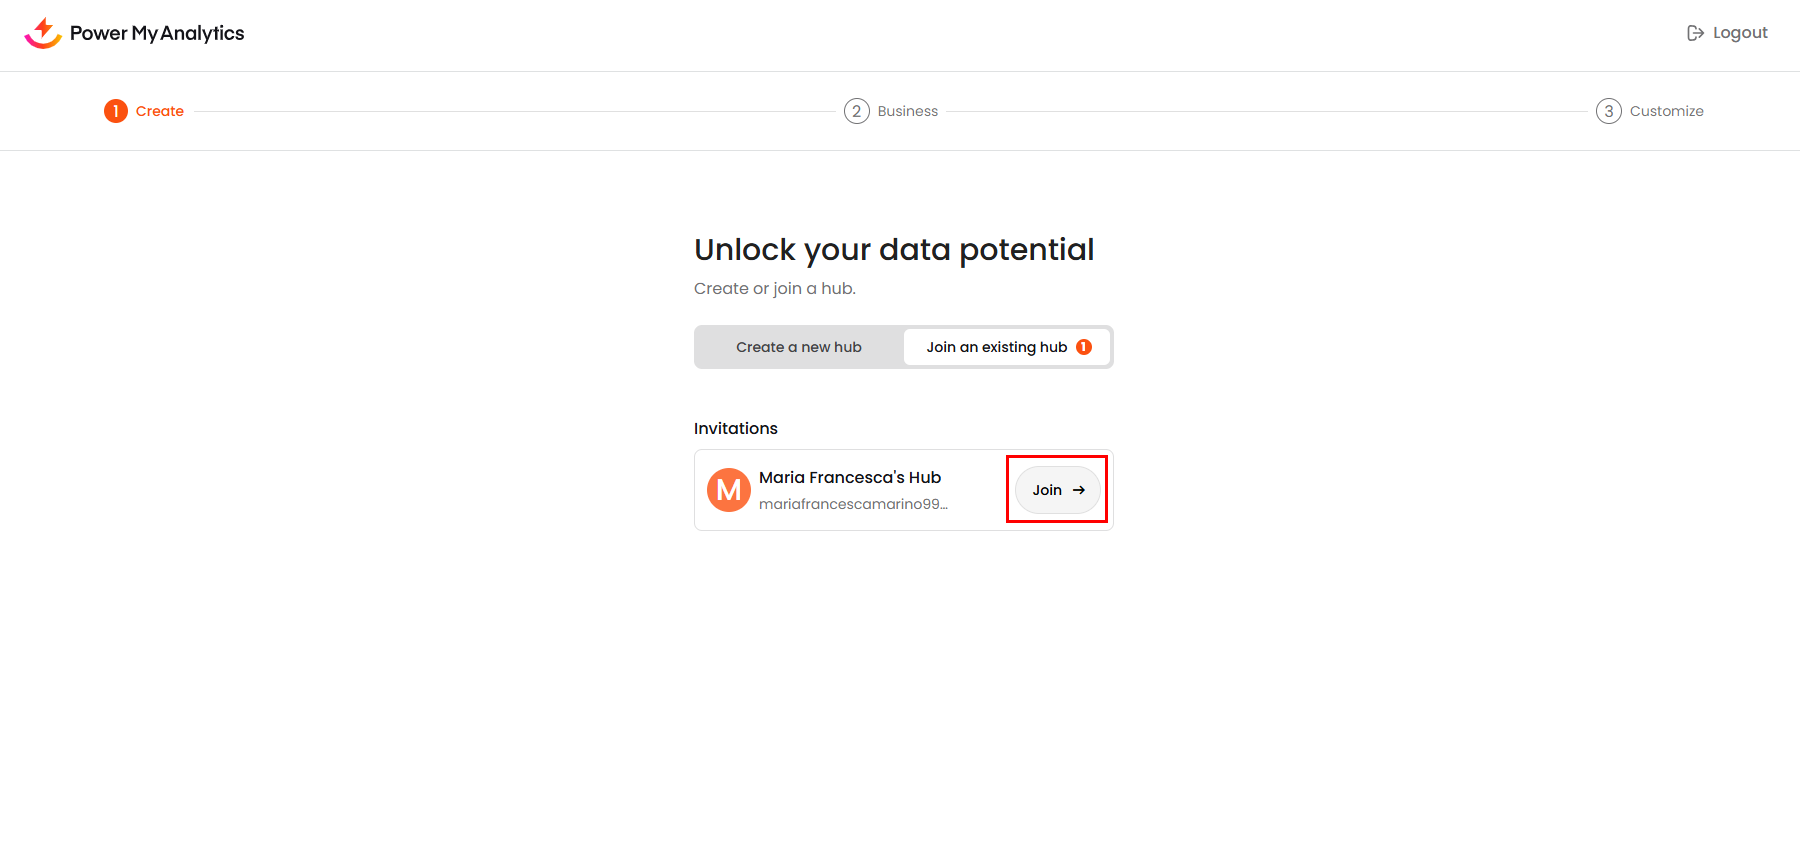Click the Power My Analytics brand name

coord(157,33)
